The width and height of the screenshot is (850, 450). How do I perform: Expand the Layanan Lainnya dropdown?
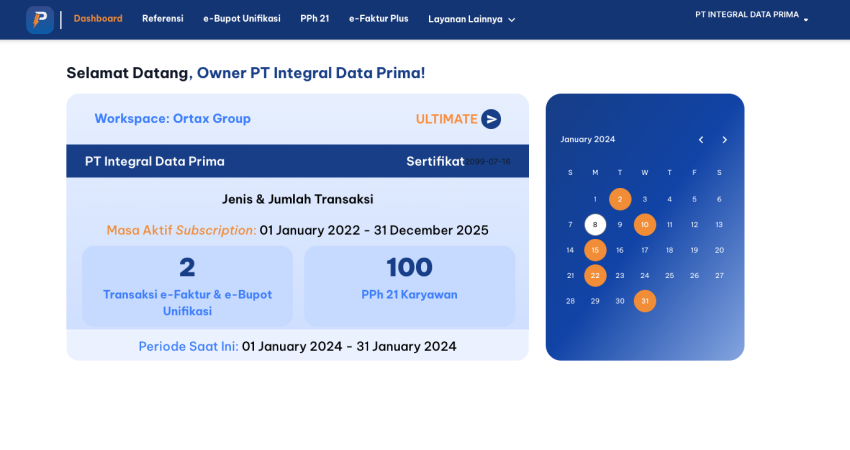(x=471, y=19)
